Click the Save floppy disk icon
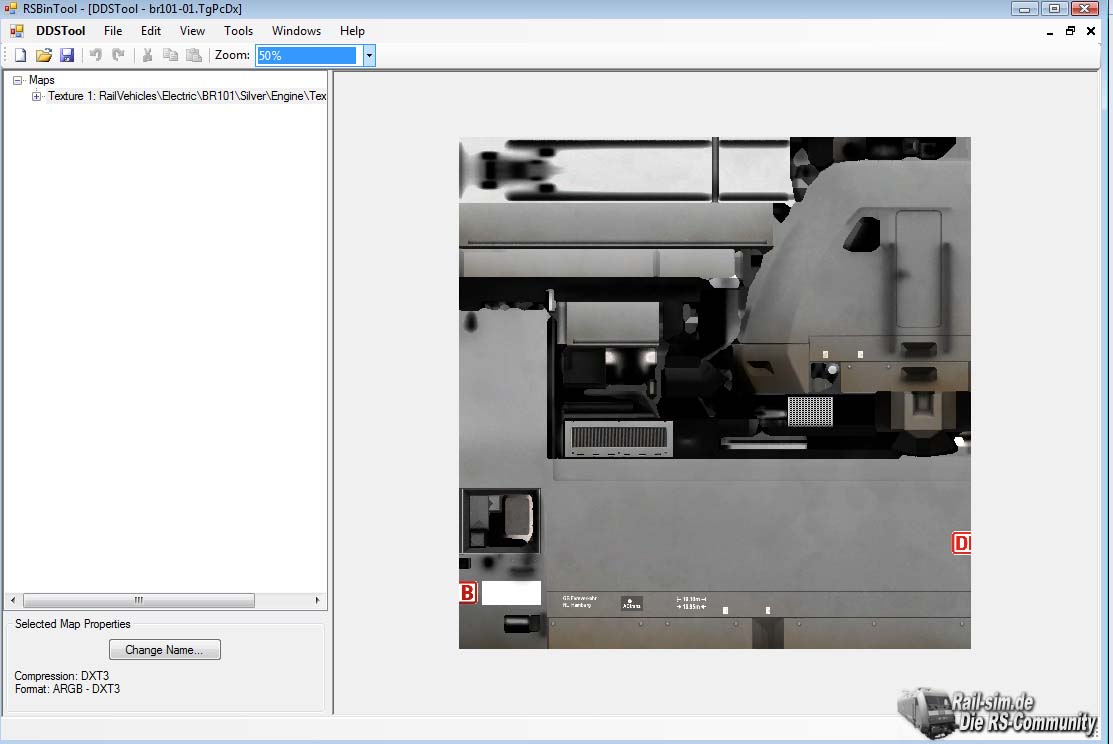The width and height of the screenshot is (1113, 744). tap(67, 56)
